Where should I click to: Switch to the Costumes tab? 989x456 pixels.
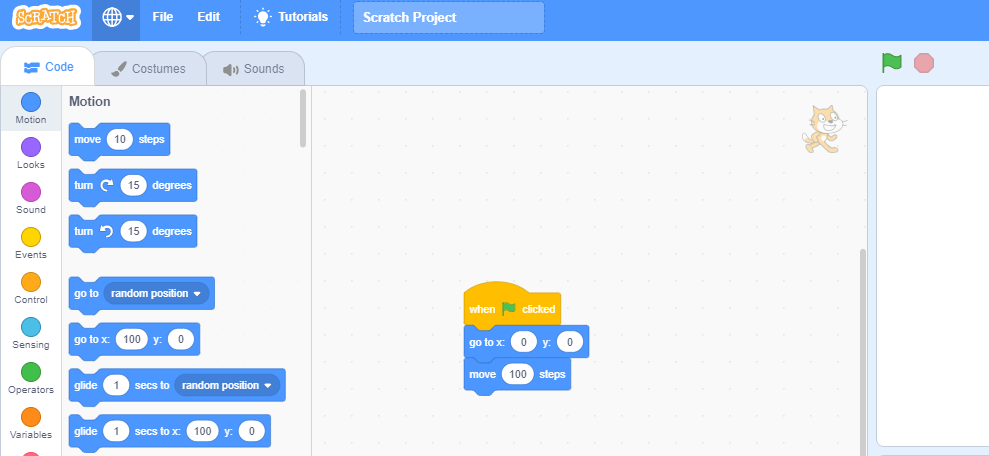[149, 69]
